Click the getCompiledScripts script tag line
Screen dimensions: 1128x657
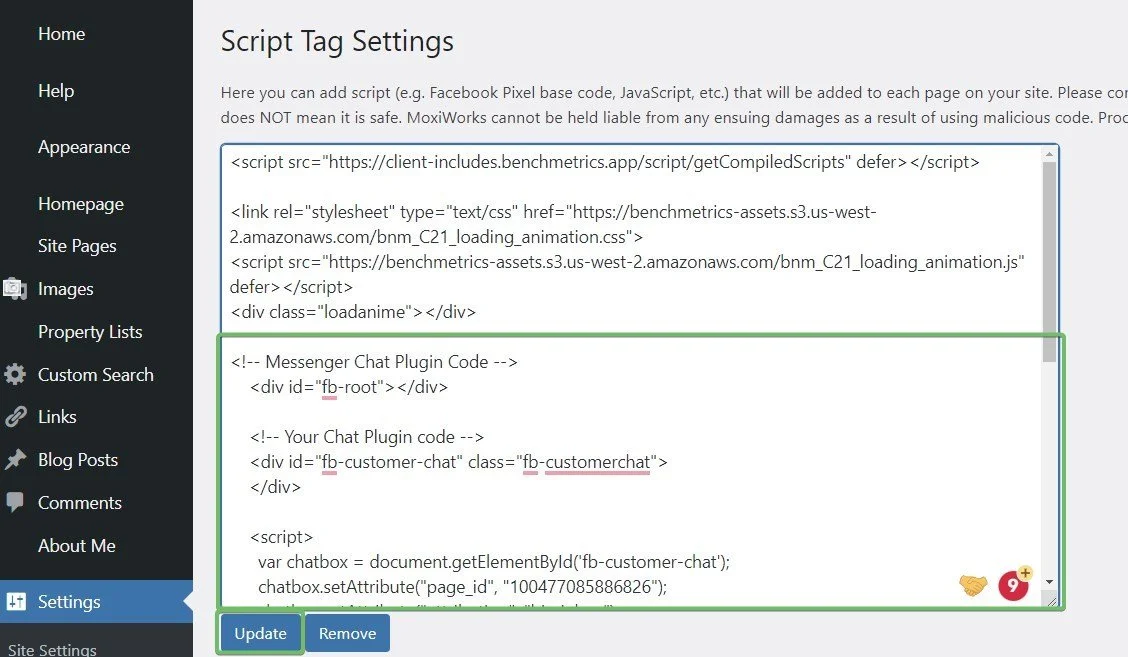(x=605, y=162)
